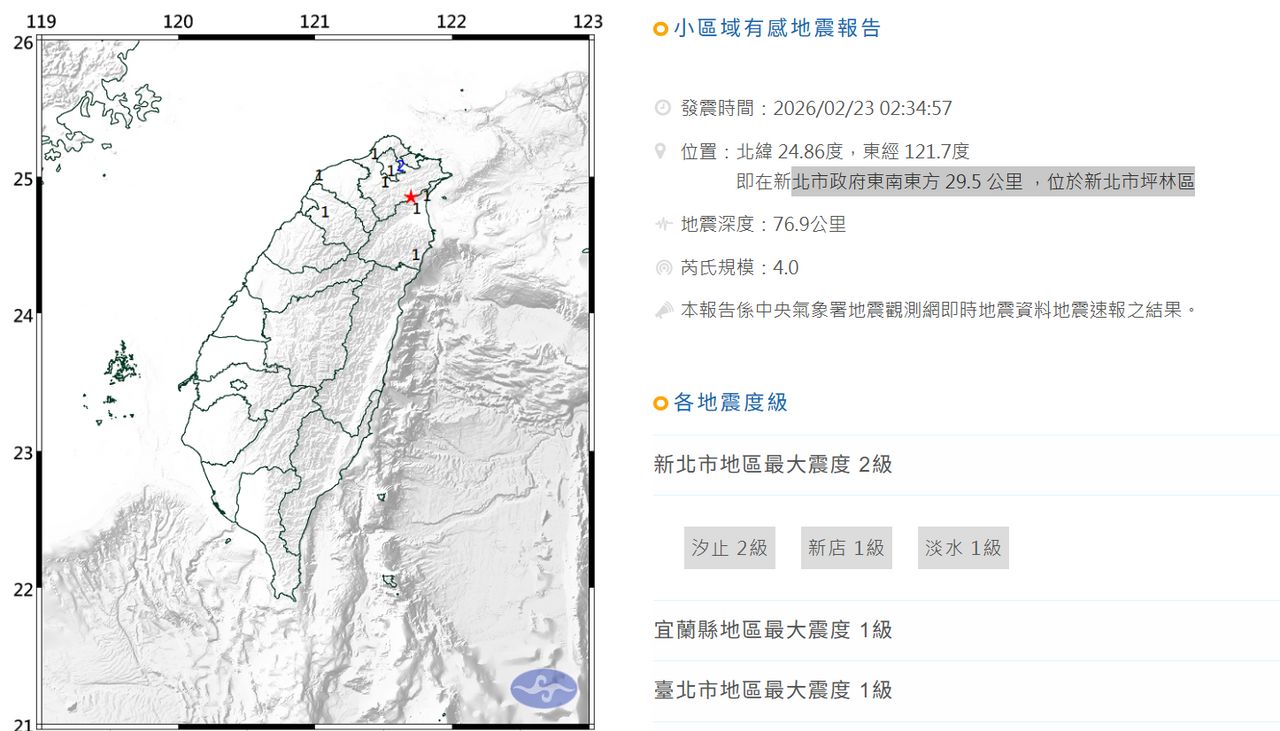Click the red star epicenter marker
Image resolution: width=1280 pixels, height=731 pixels.
[x=412, y=198]
